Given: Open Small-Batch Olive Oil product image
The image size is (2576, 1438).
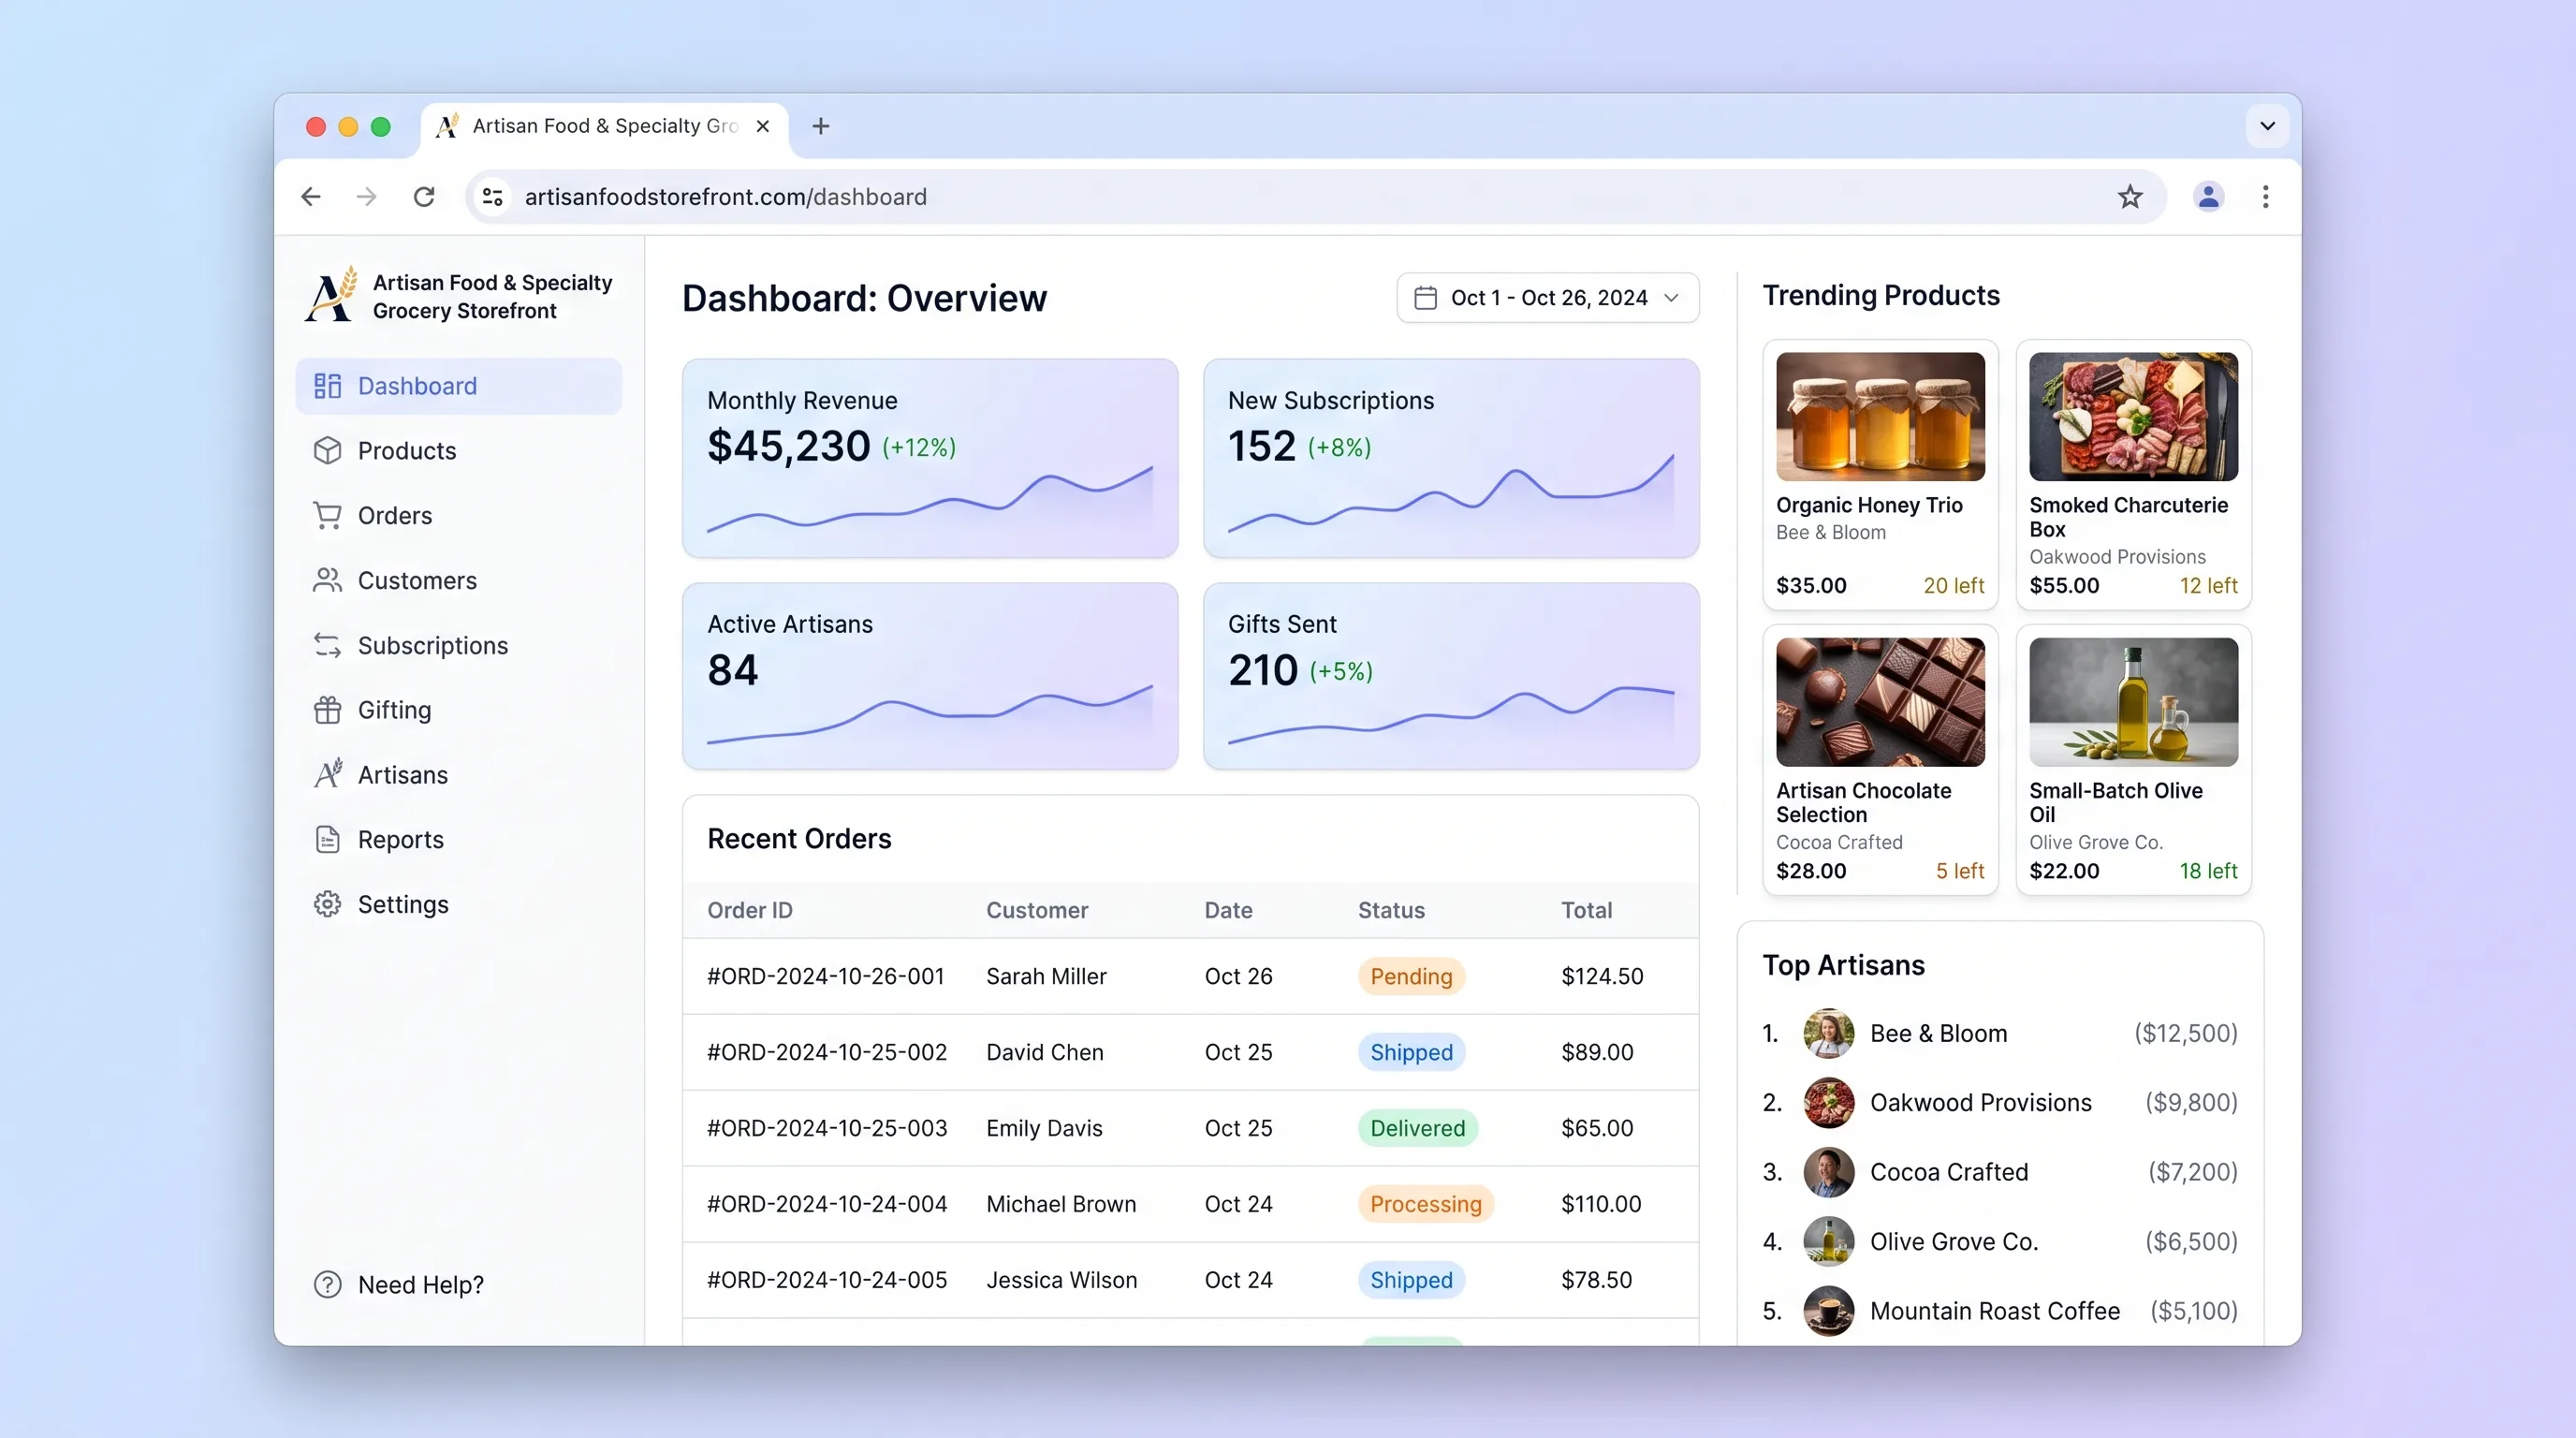Looking at the screenshot, I should click(2133, 702).
